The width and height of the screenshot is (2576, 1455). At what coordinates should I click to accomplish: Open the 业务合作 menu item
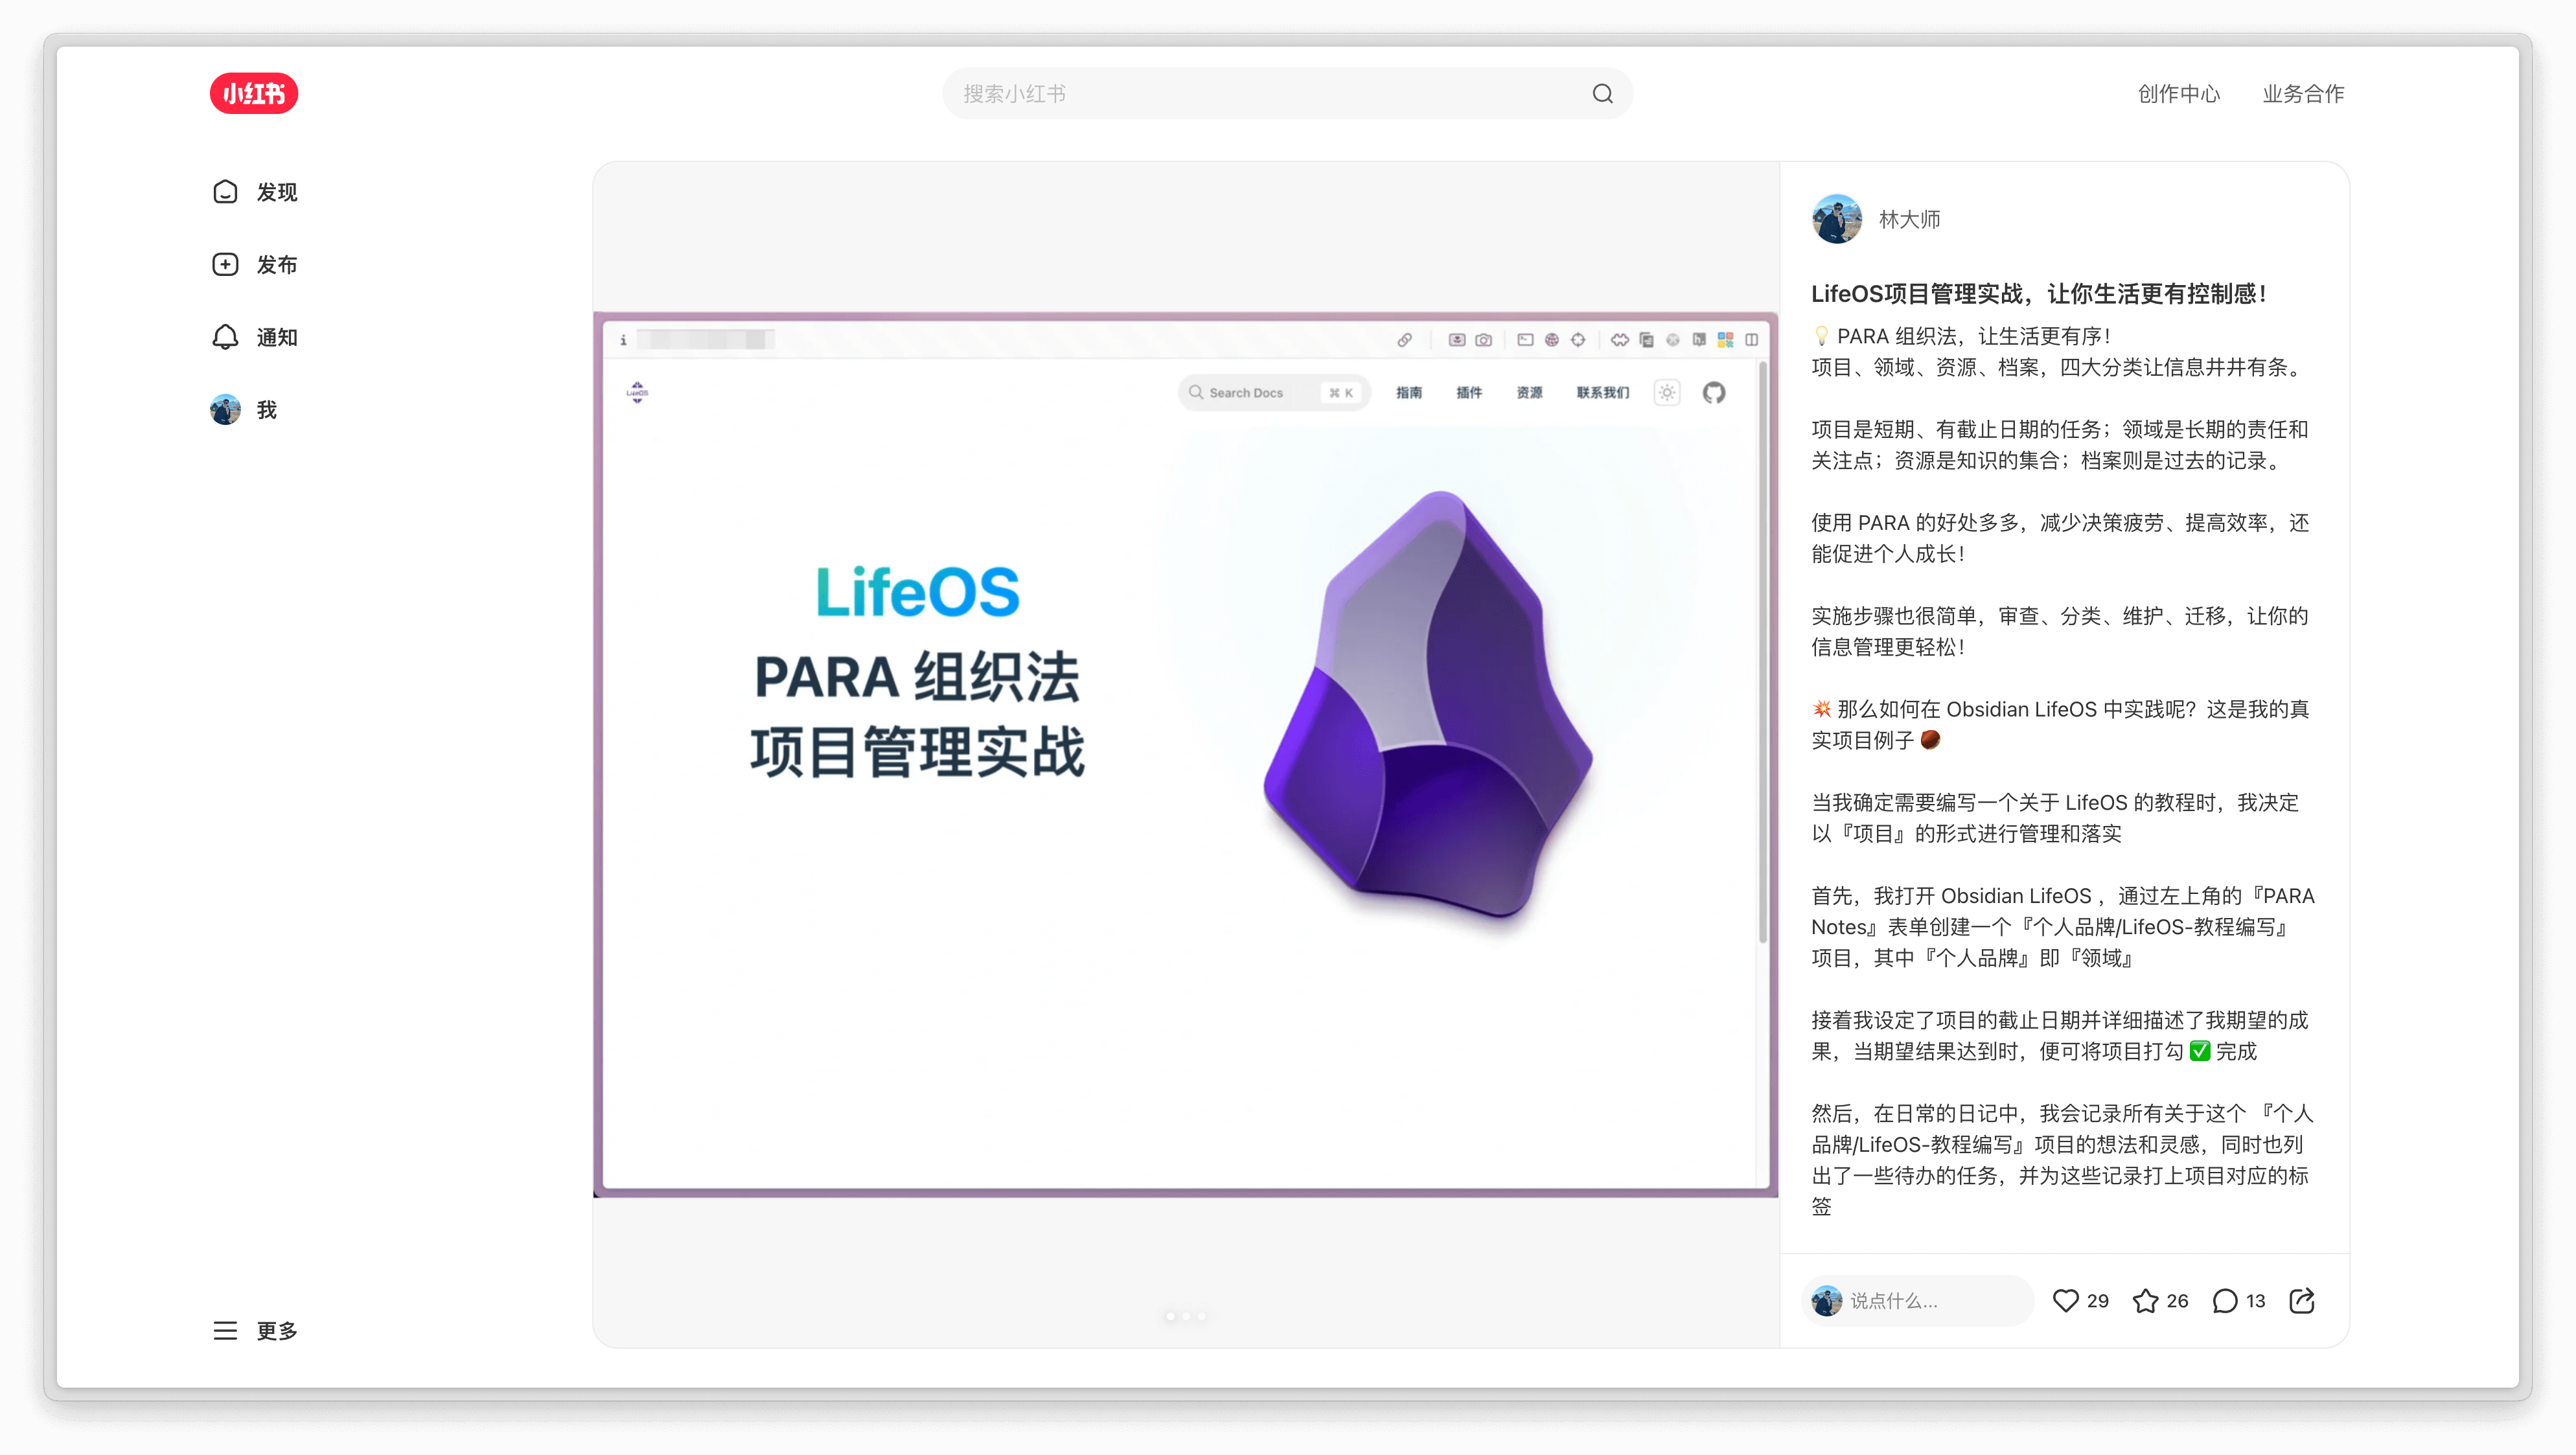(2302, 93)
